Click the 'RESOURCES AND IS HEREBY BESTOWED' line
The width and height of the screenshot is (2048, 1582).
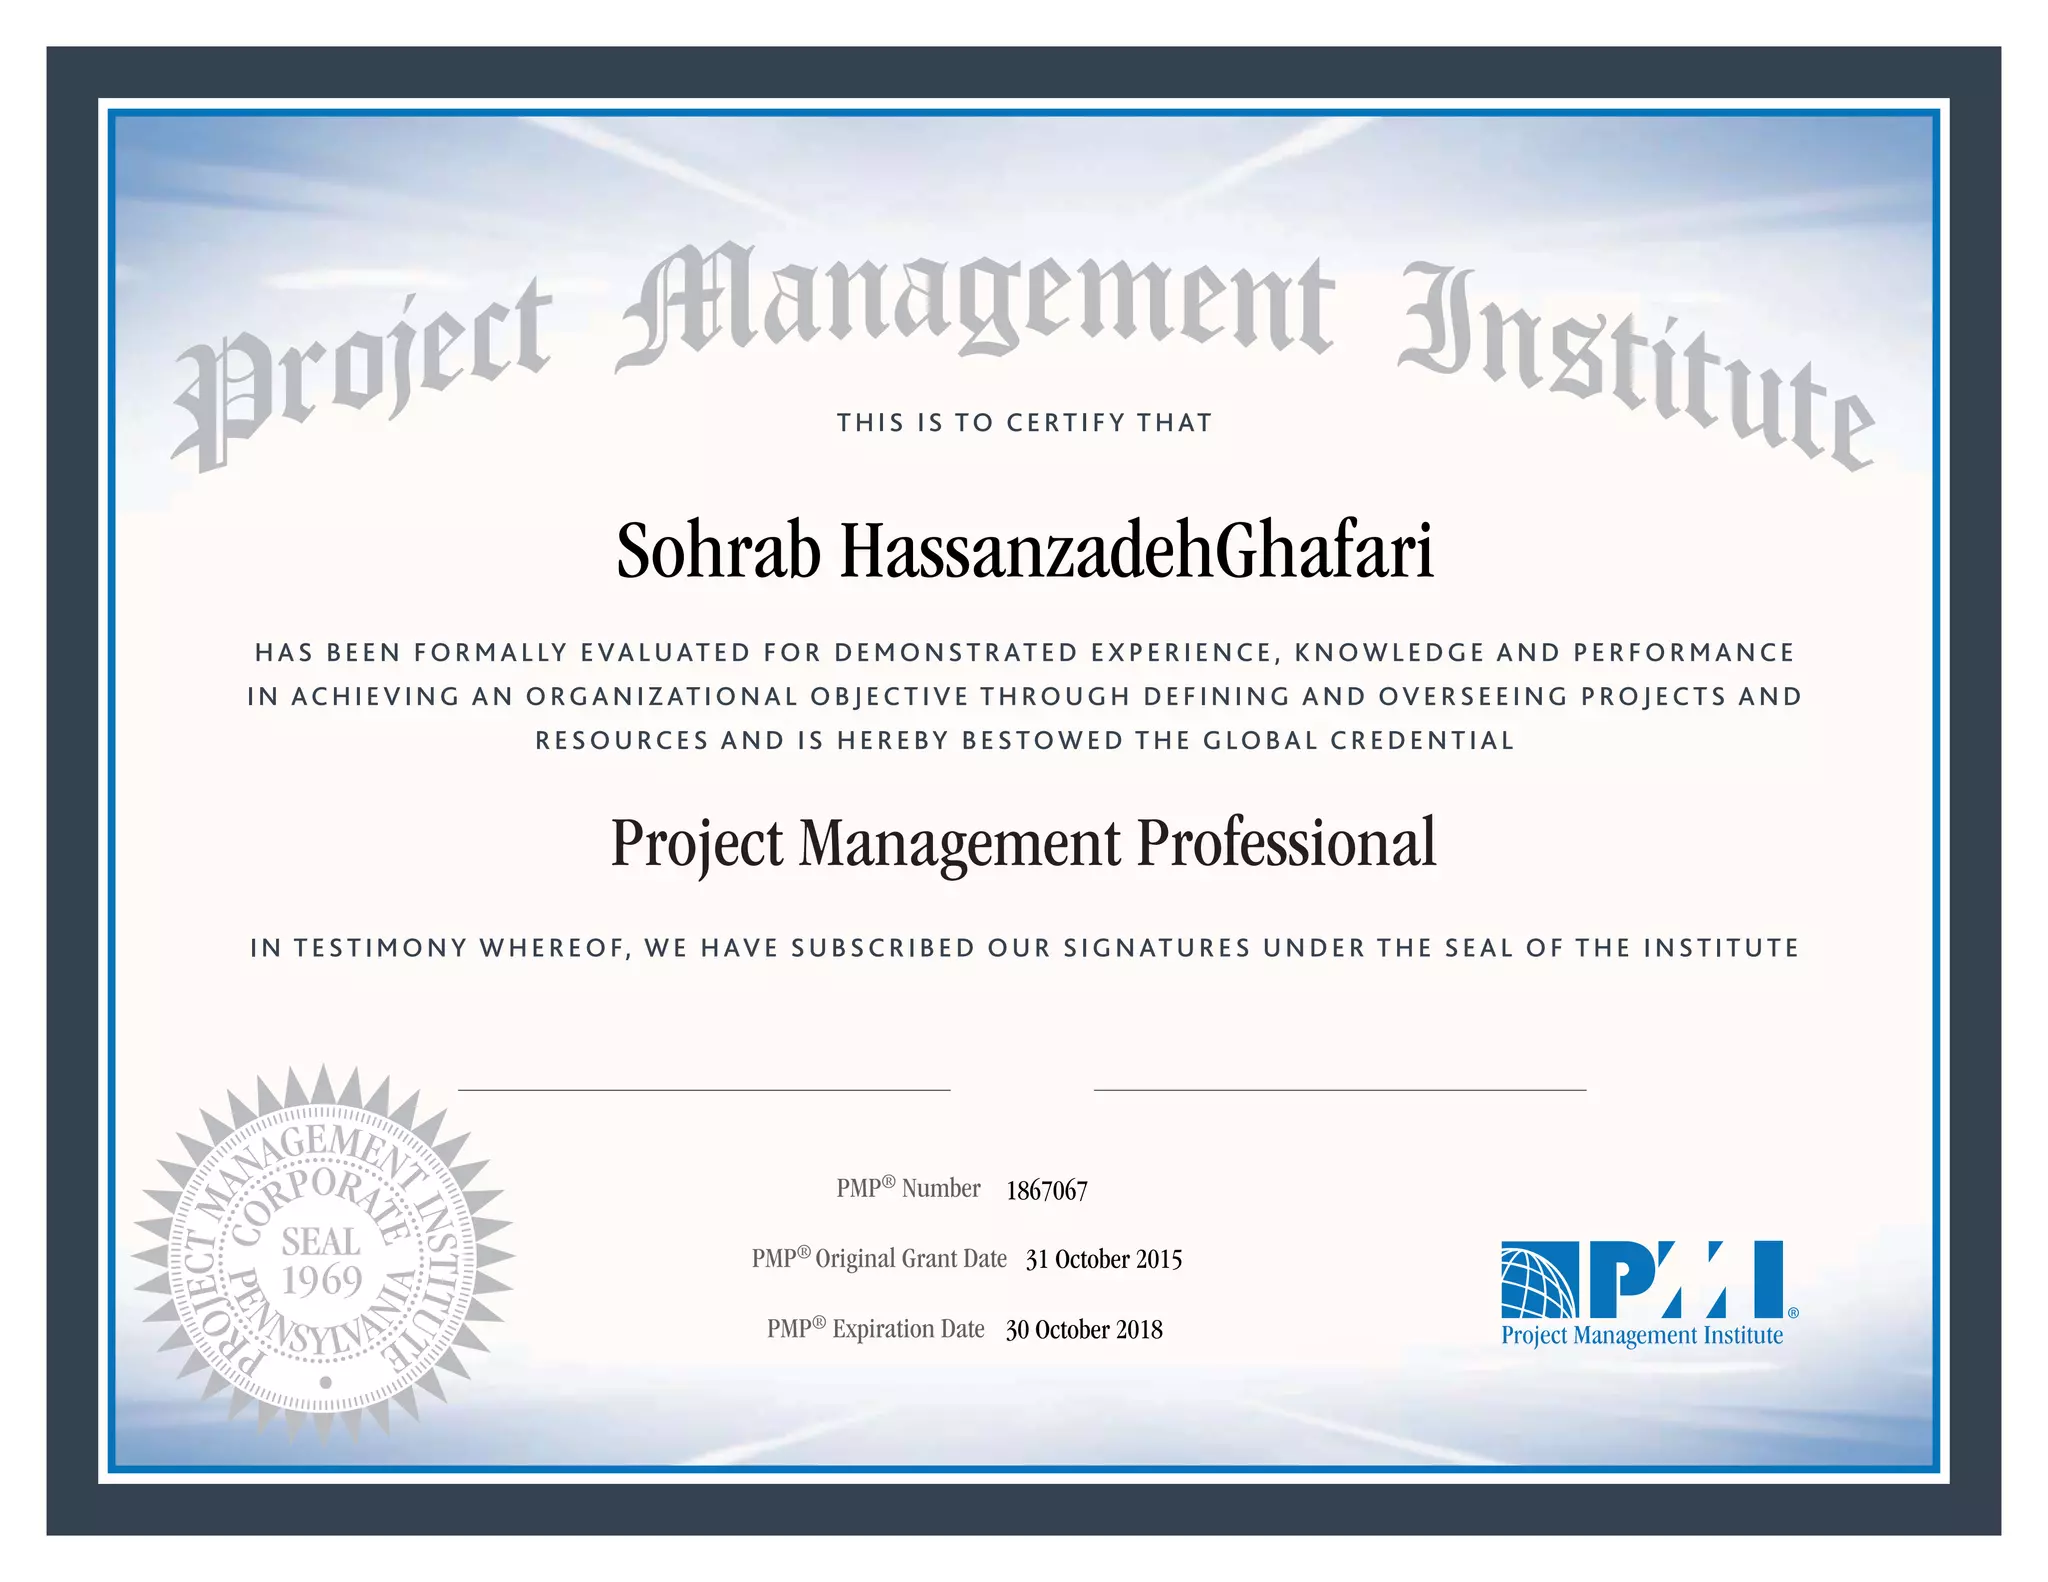click(x=1025, y=741)
